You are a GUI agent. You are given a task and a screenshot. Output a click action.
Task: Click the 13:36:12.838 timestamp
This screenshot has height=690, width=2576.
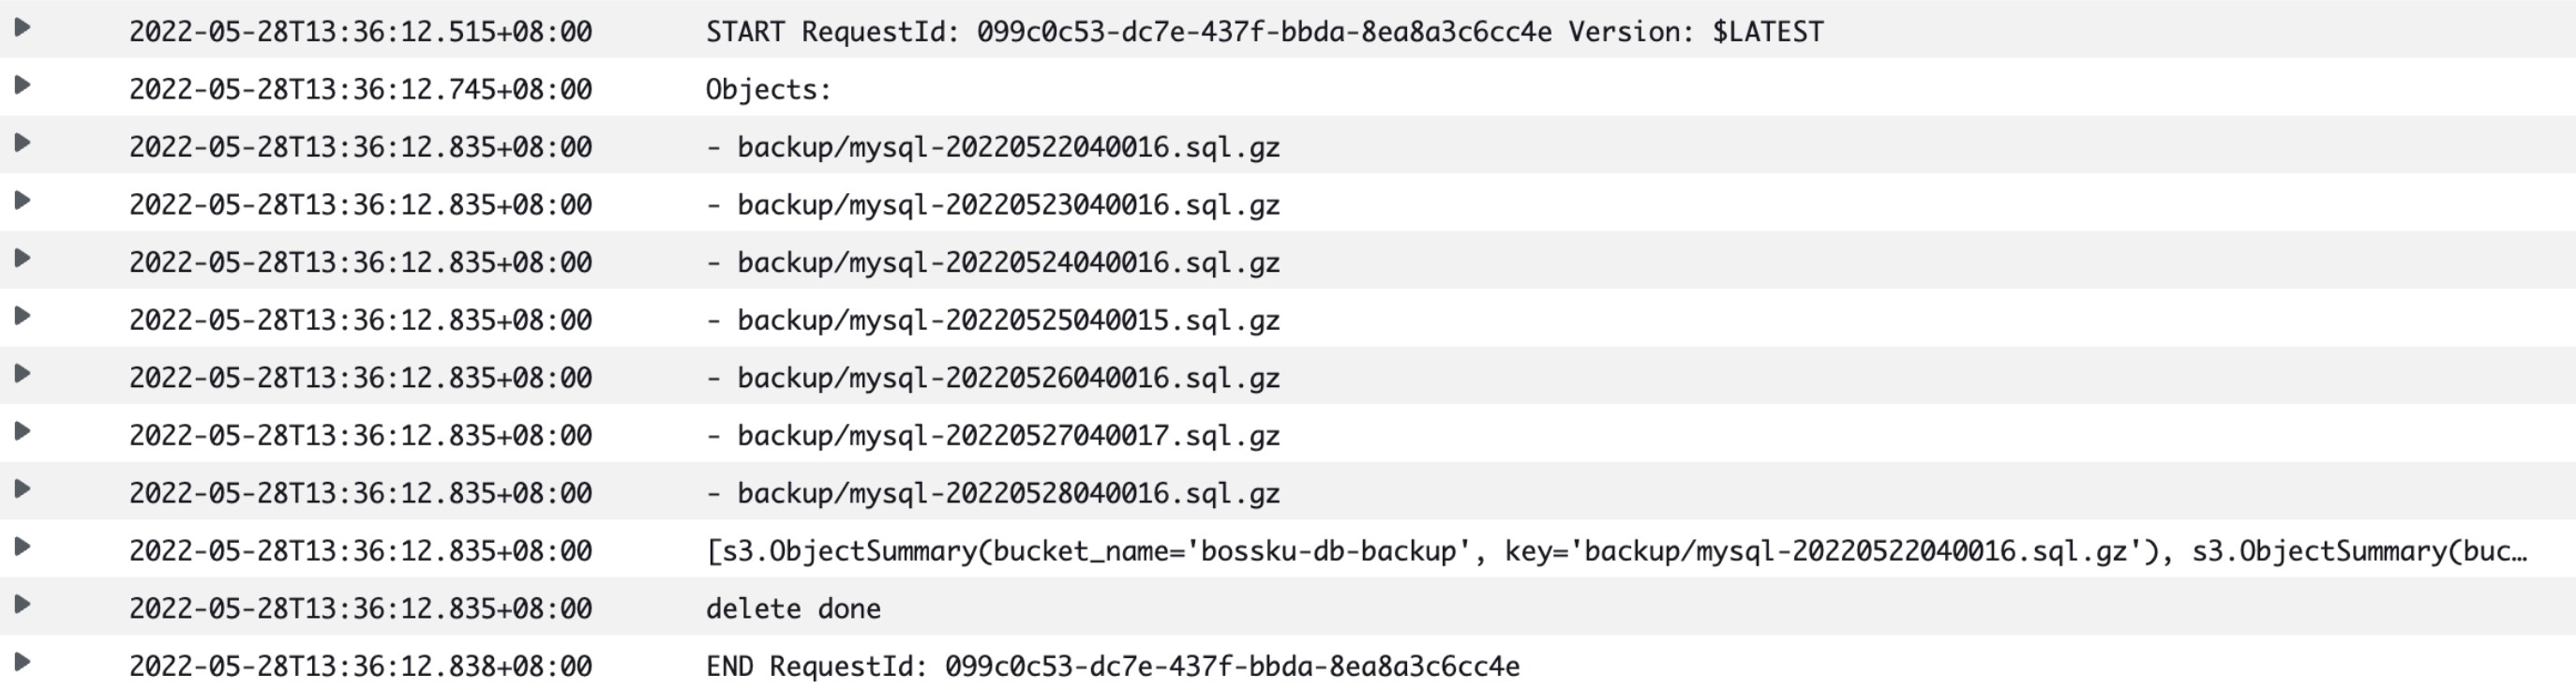(x=360, y=667)
